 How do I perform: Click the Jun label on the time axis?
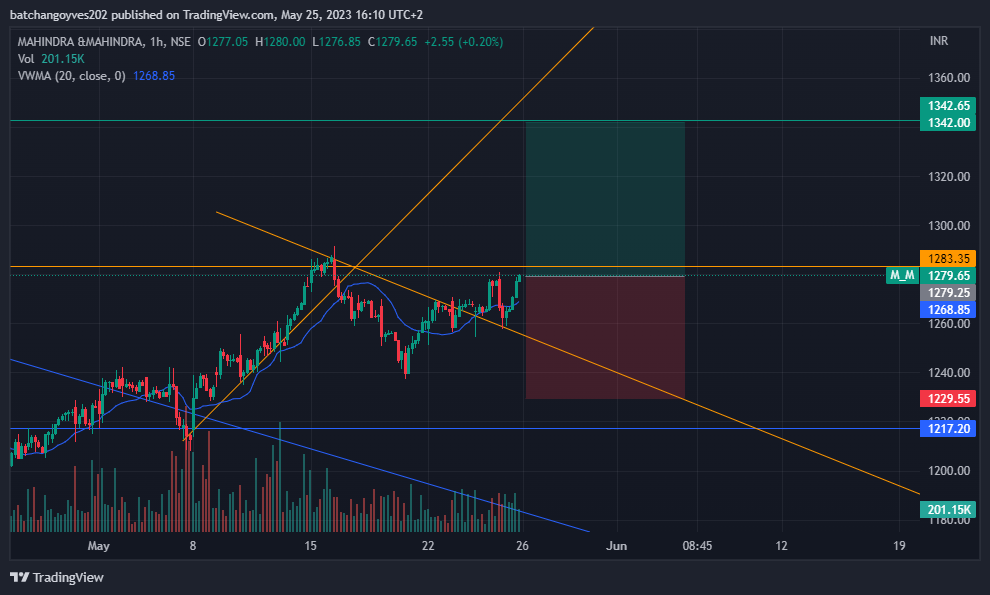point(616,546)
